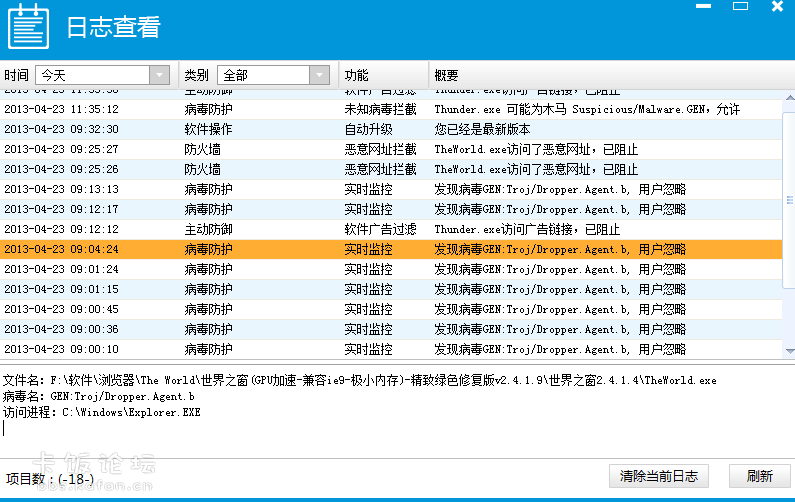Click the 访问进程 Explorer.EXE line
Viewport: 795px width, 502px height.
pyautogui.click(x=101, y=412)
